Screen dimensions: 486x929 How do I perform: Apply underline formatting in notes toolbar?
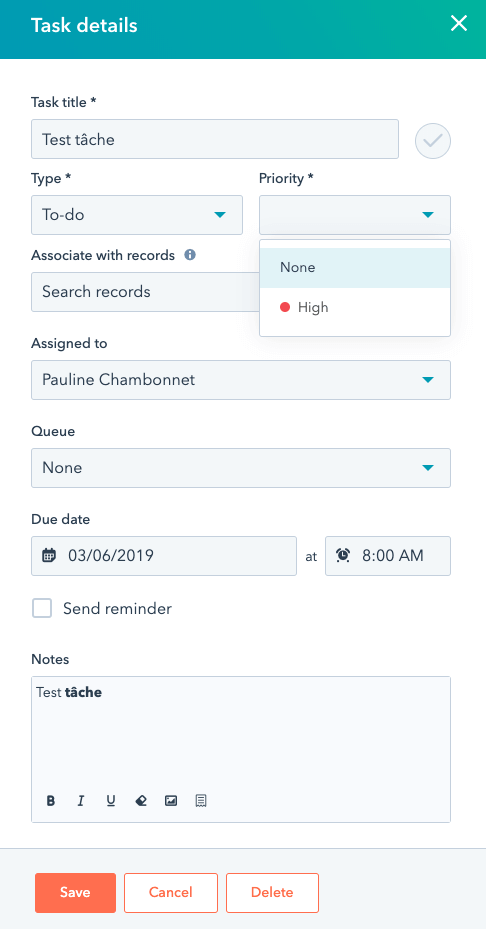point(111,801)
